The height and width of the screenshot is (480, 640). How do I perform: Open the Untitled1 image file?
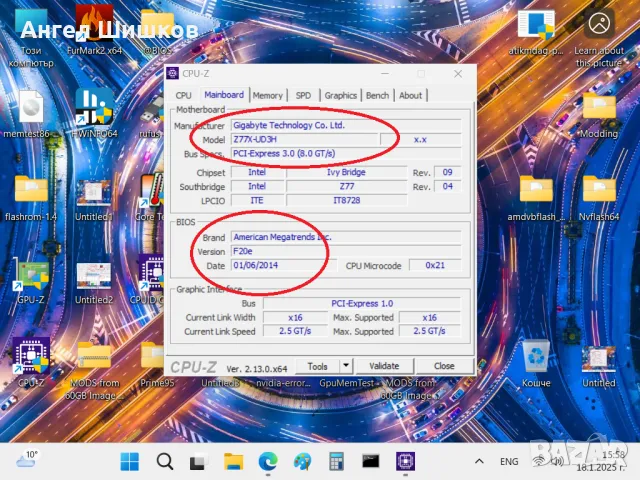(x=94, y=200)
